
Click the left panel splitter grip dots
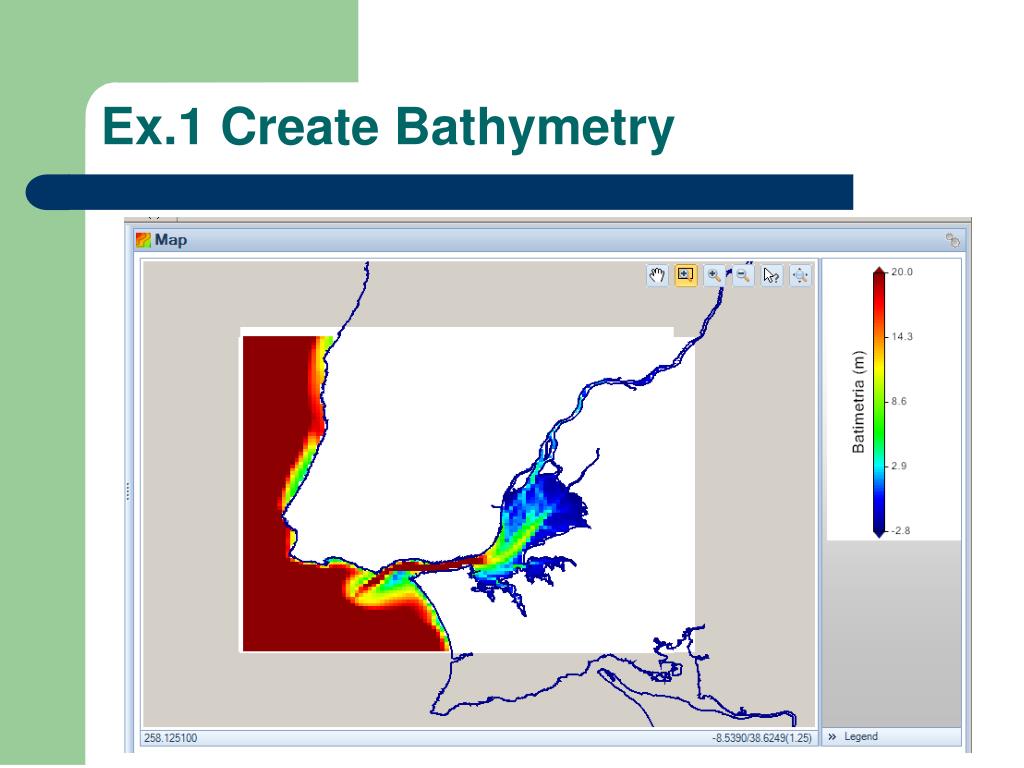(x=128, y=491)
